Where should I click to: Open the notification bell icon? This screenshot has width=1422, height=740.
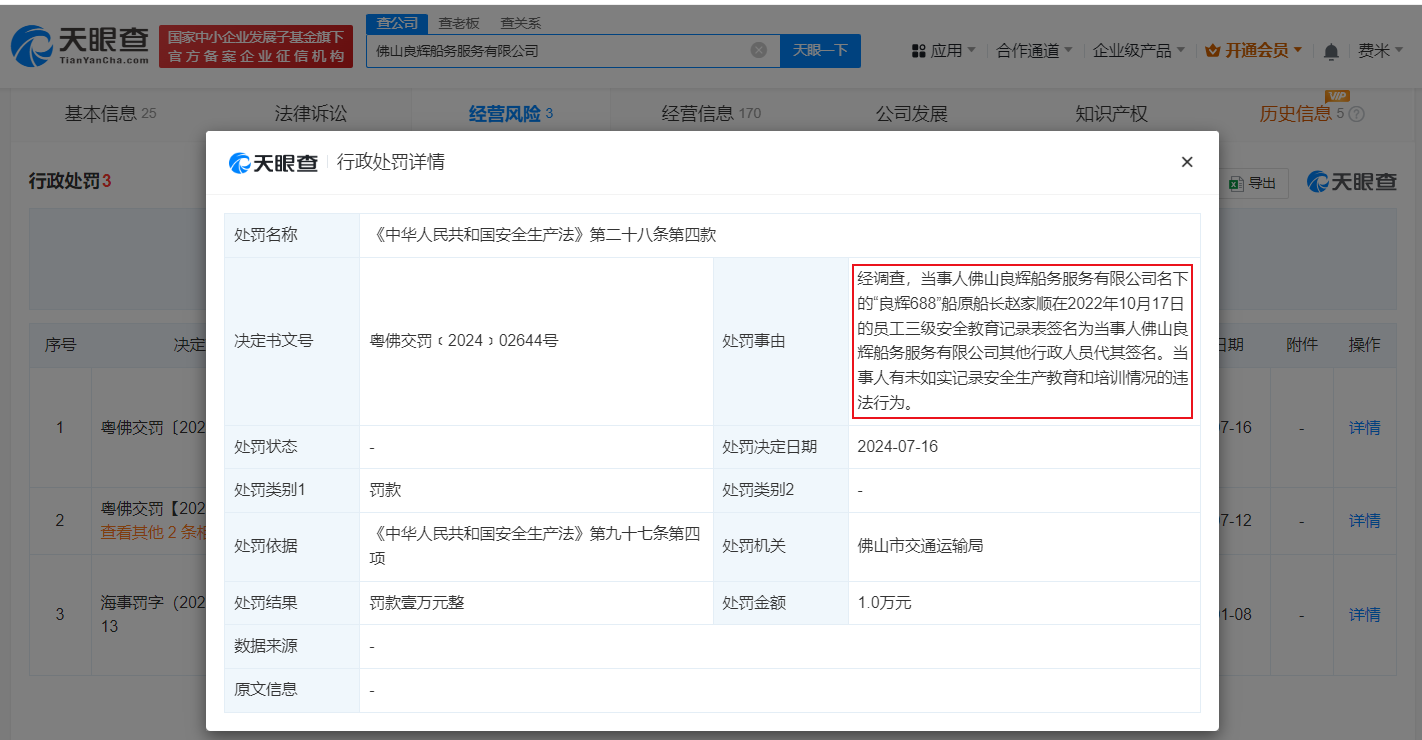[1331, 48]
